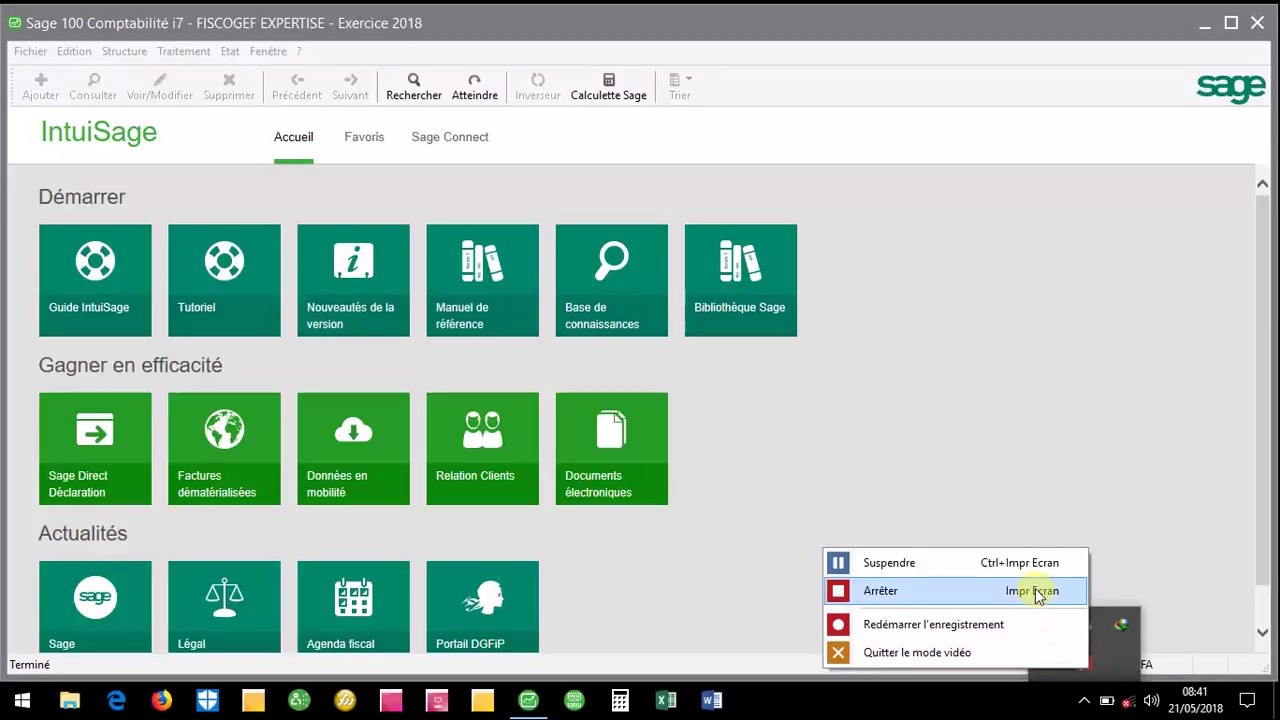Viewport: 1280px width, 720px height.
Task: Open Données en mobilité tile
Action: [353, 448]
